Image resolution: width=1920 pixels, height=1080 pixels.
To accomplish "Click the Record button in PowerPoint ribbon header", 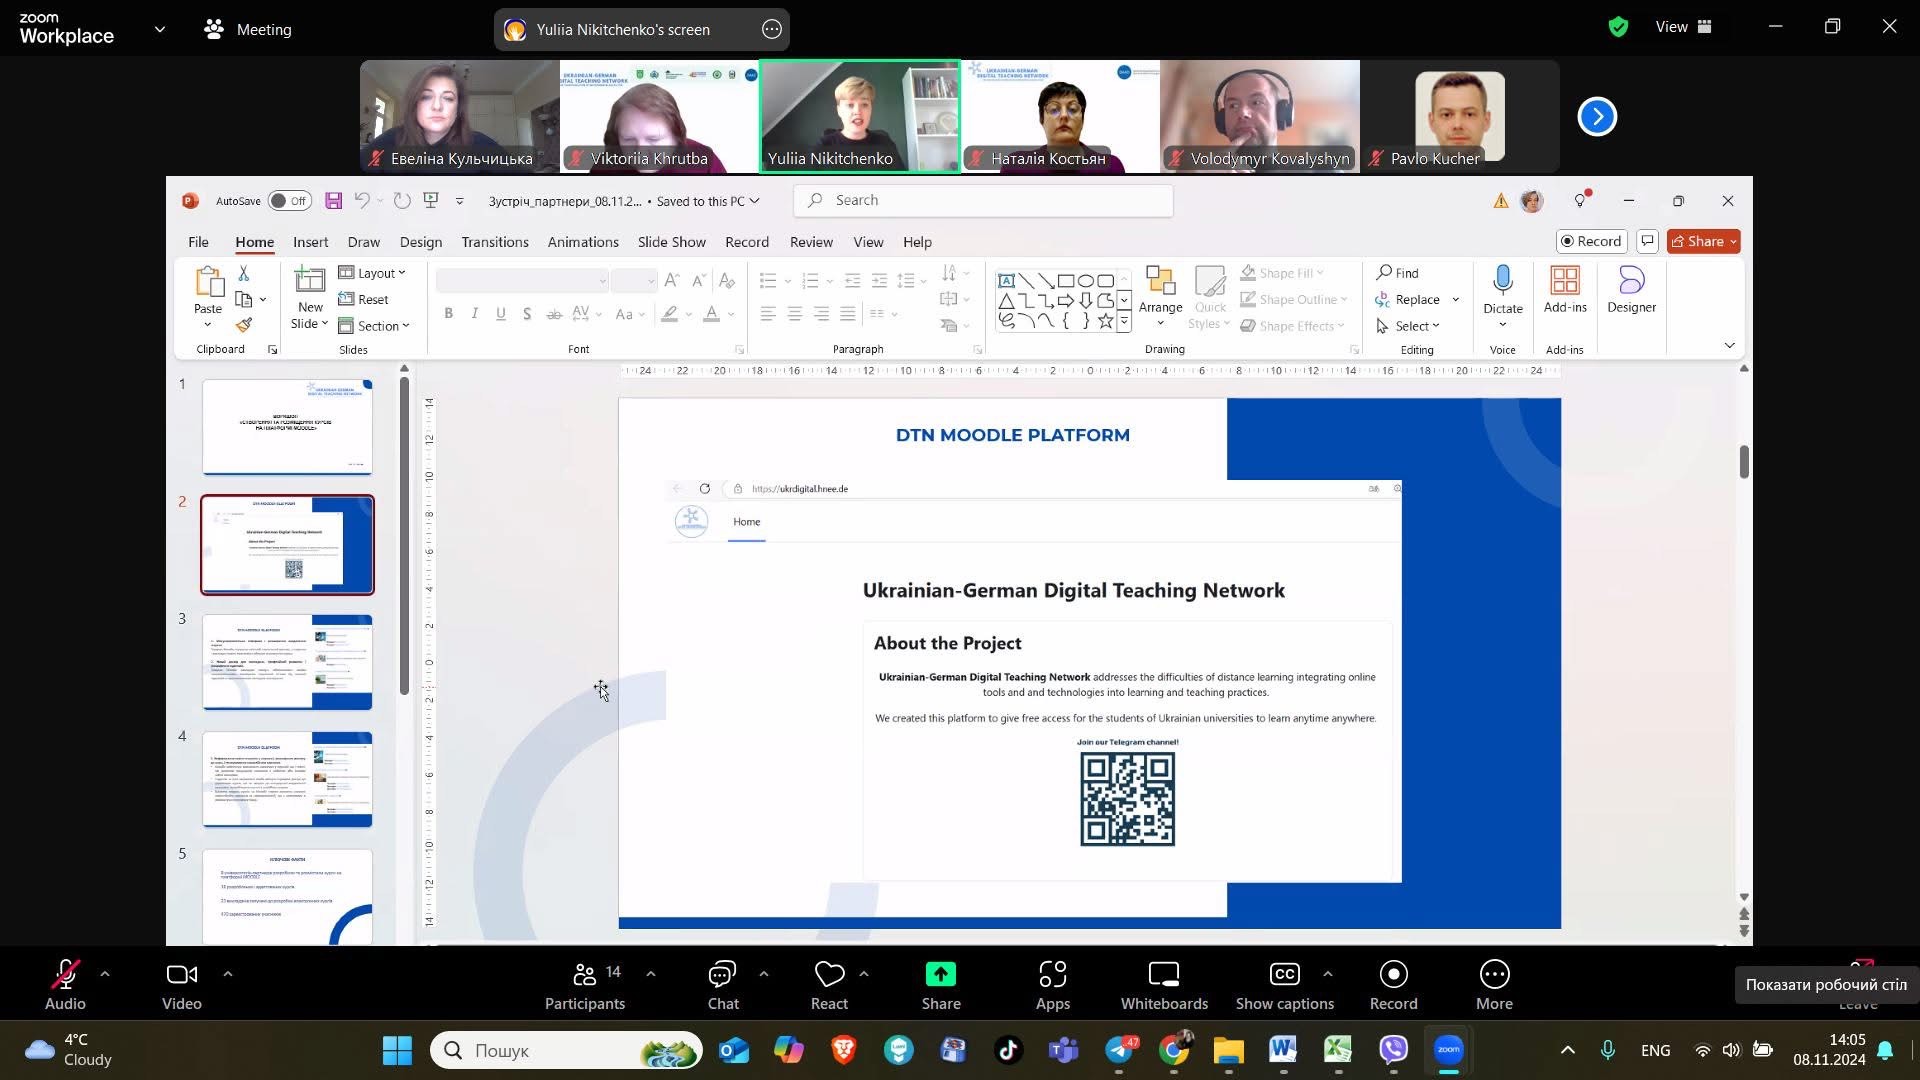I will coord(1591,241).
